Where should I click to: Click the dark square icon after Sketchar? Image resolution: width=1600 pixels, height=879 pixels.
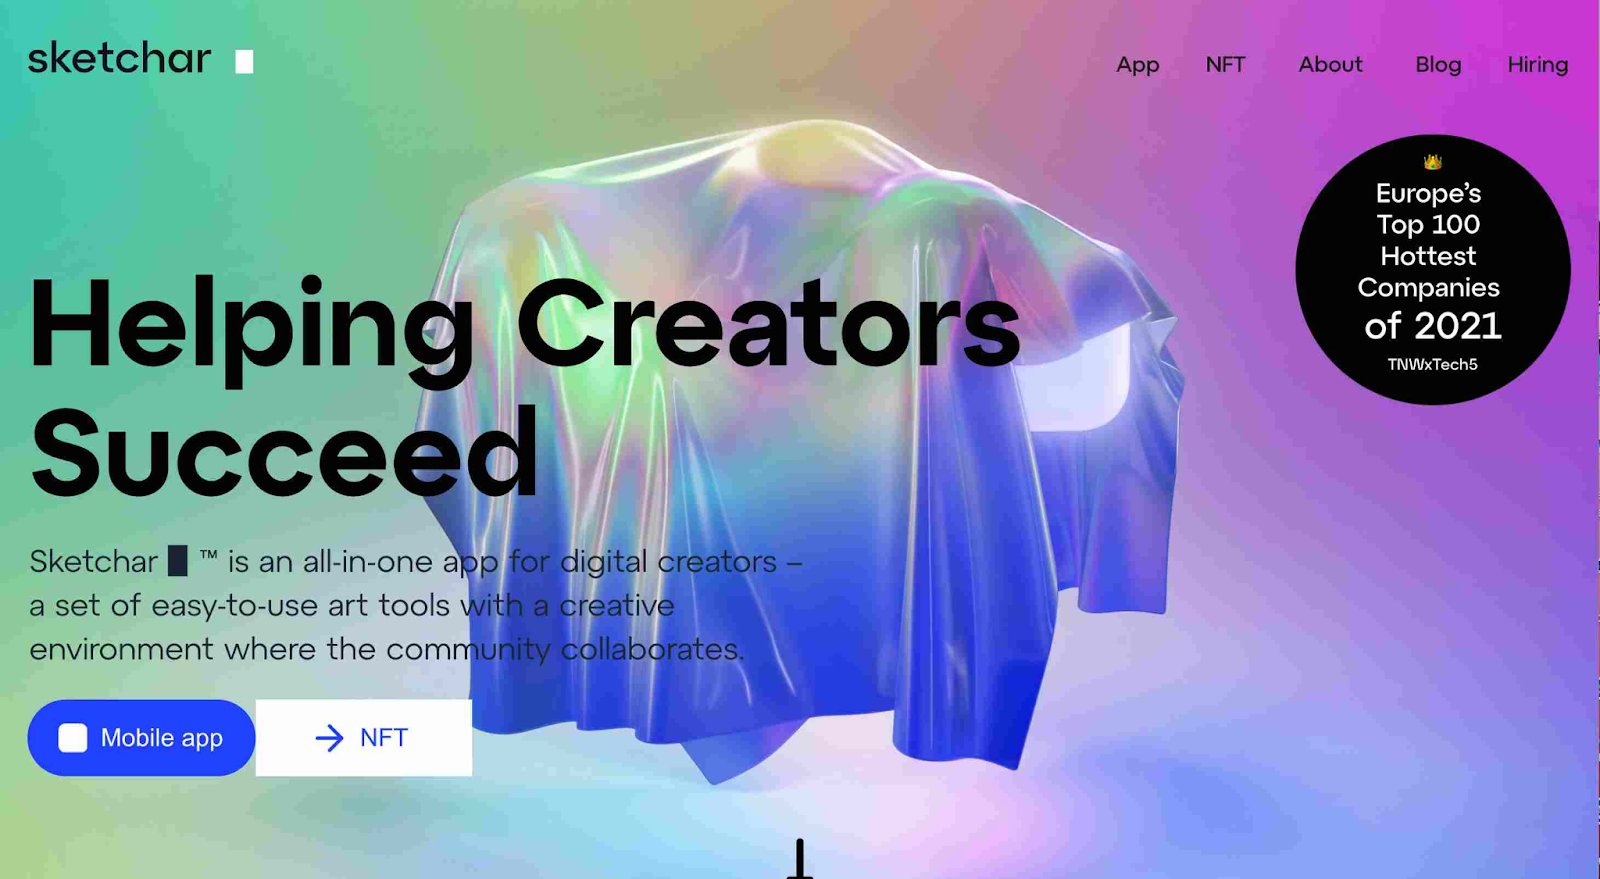178,561
